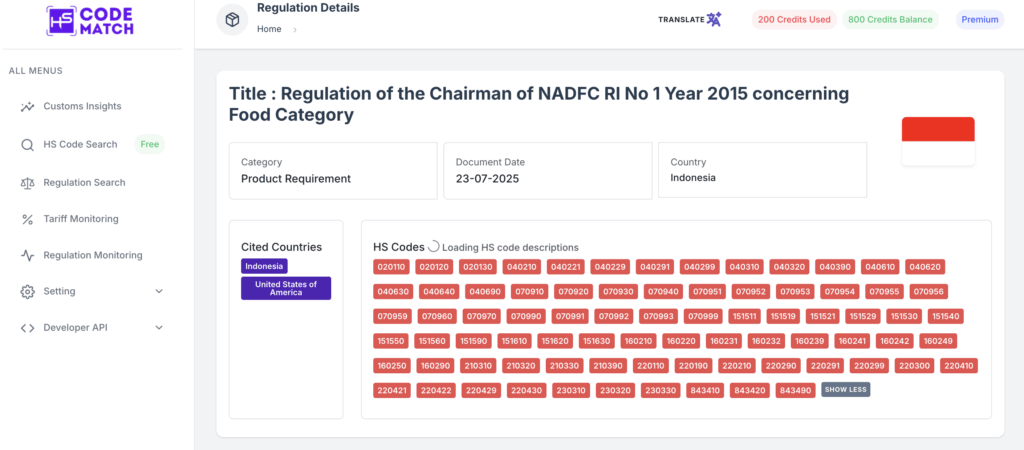Viewport: 1024px width, 450px height.
Task: Click HS code 151540 tag
Action: tap(946, 317)
